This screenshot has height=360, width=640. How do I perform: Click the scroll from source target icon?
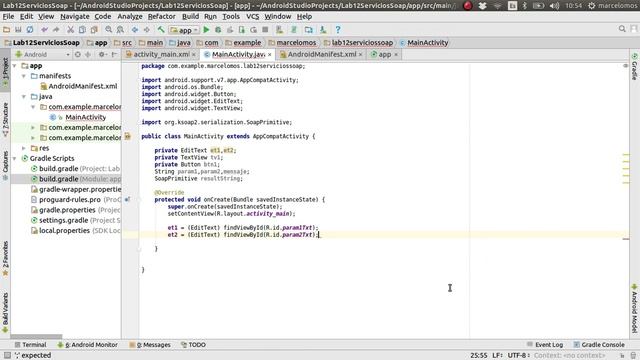pos(78,54)
